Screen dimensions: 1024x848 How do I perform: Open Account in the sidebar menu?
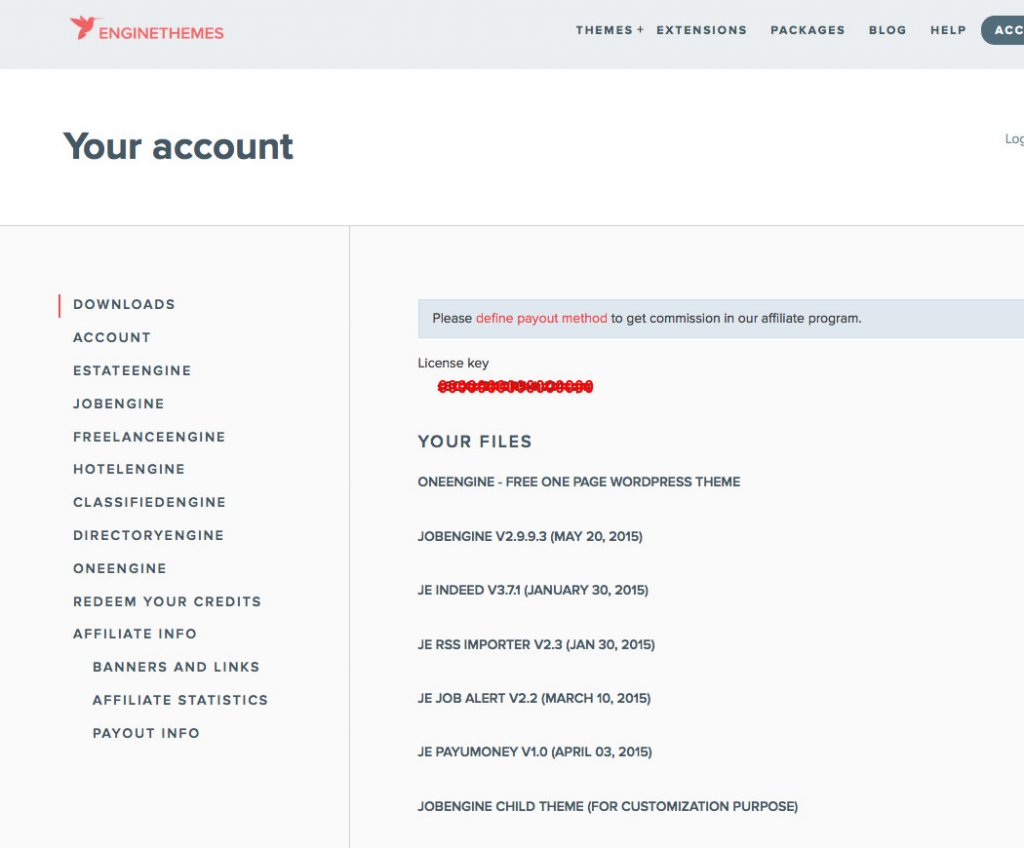point(112,338)
